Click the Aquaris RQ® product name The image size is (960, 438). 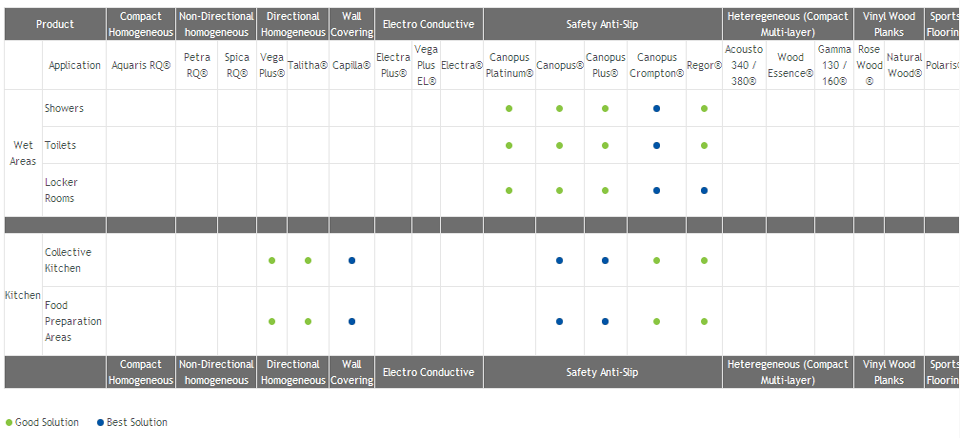point(141,66)
